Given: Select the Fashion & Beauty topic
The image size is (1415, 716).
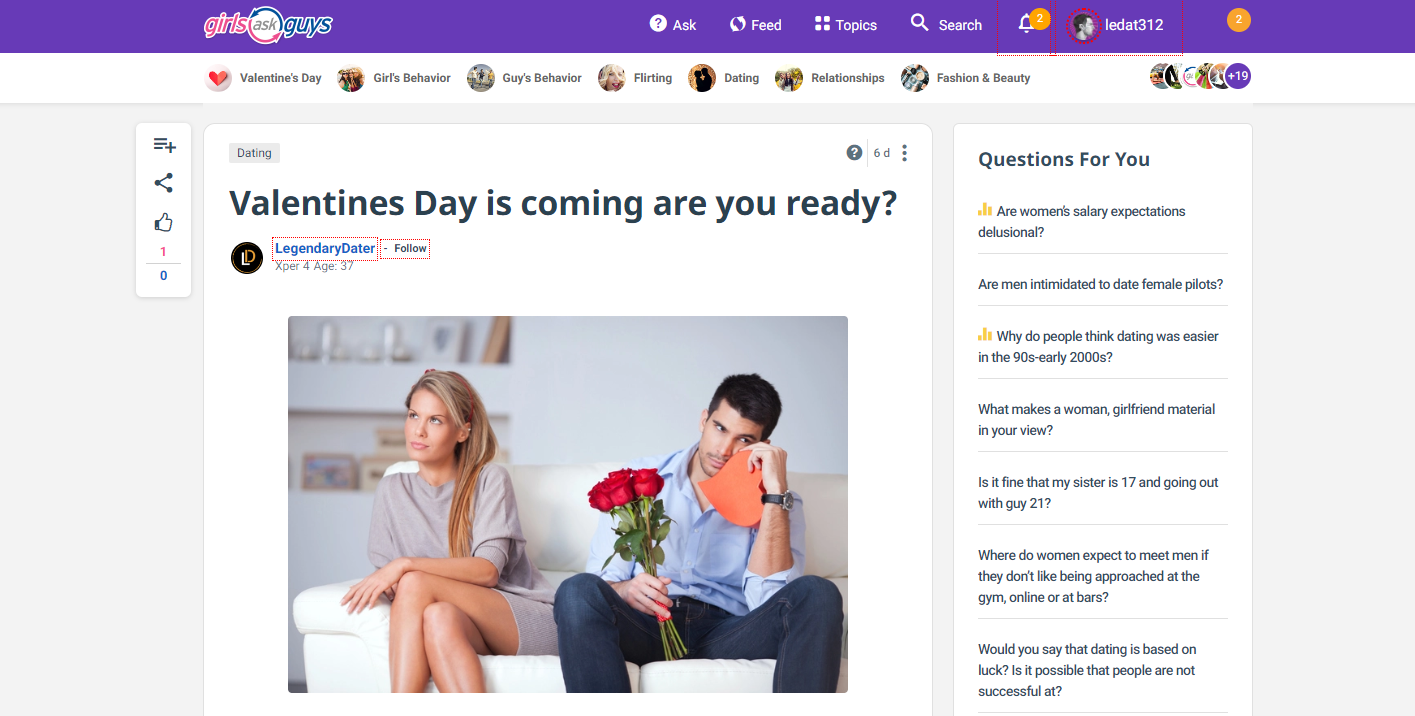Looking at the screenshot, I should point(966,78).
